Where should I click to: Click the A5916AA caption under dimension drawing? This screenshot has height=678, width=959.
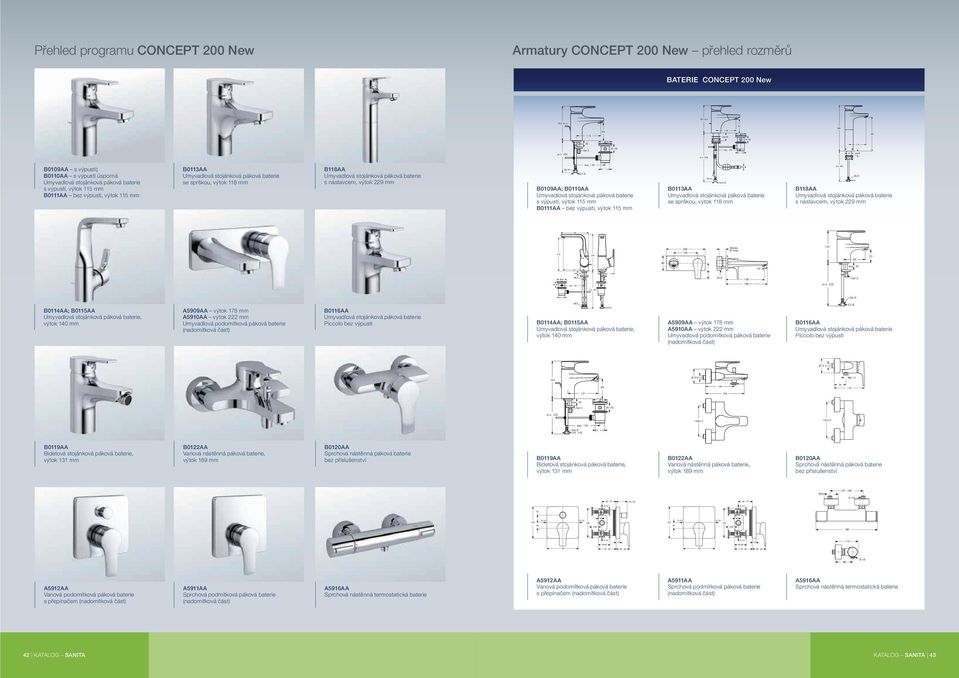(x=846, y=583)
